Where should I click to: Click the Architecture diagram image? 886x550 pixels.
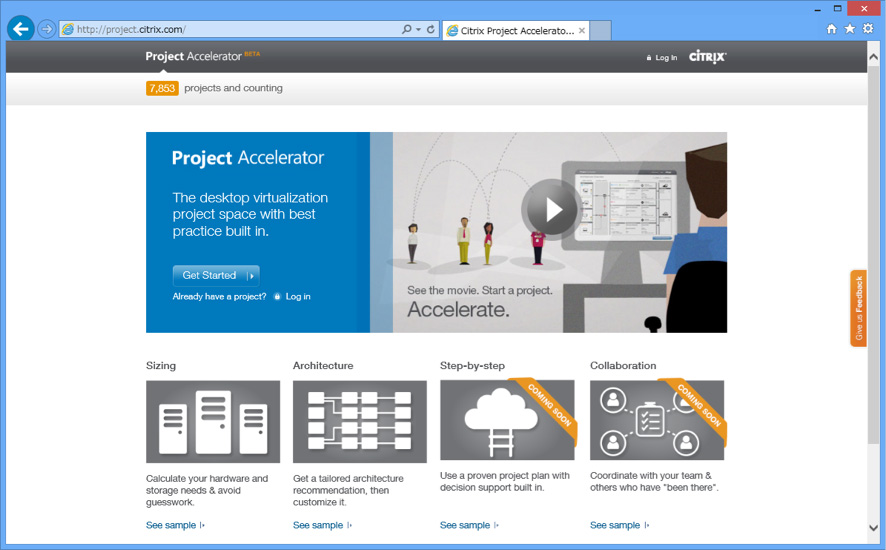[360, 422]
